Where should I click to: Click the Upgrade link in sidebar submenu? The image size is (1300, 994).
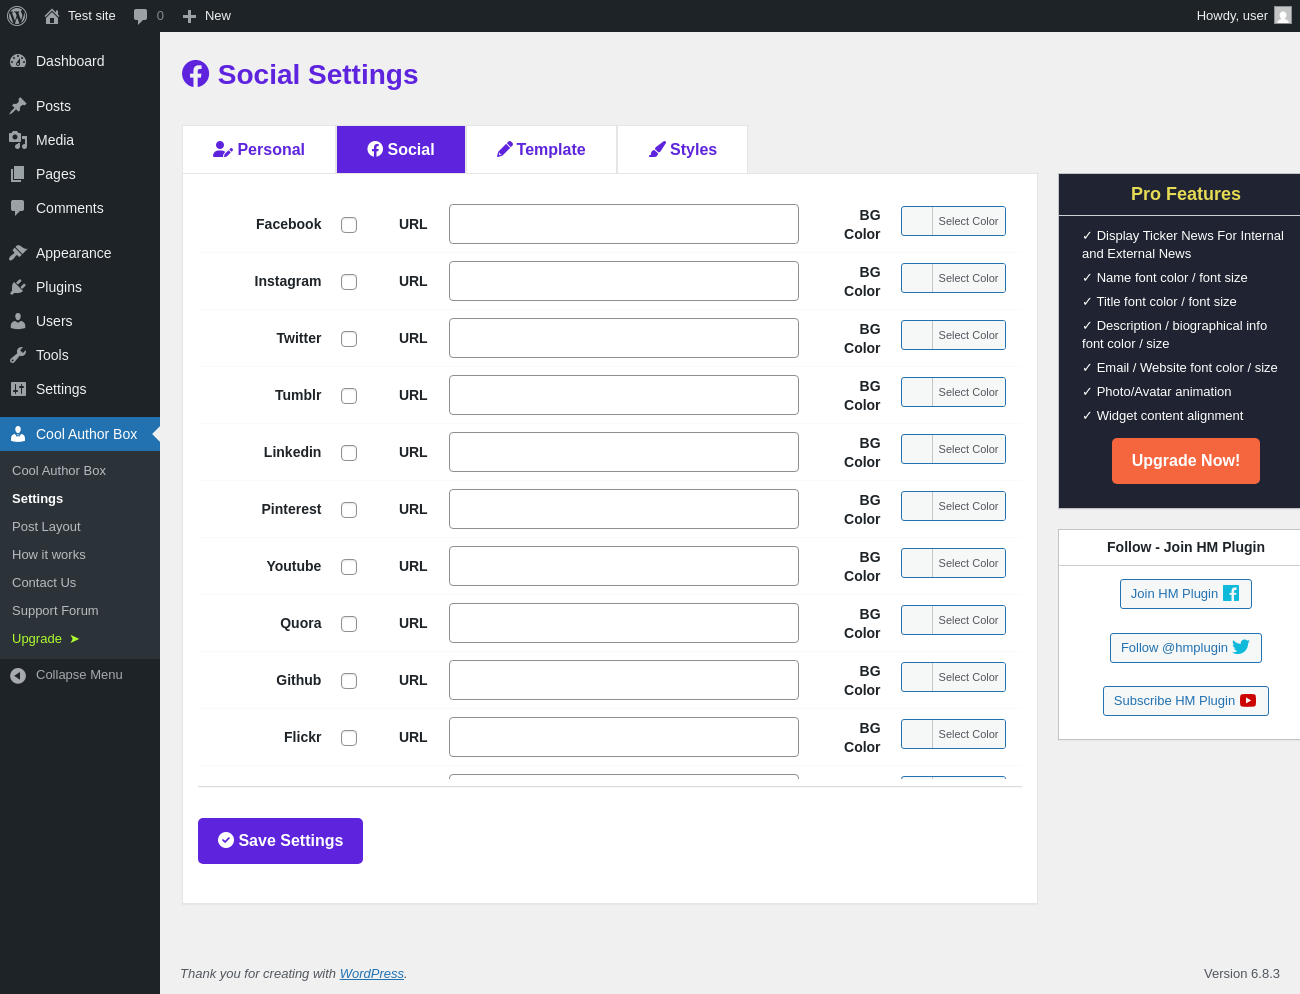46,639
